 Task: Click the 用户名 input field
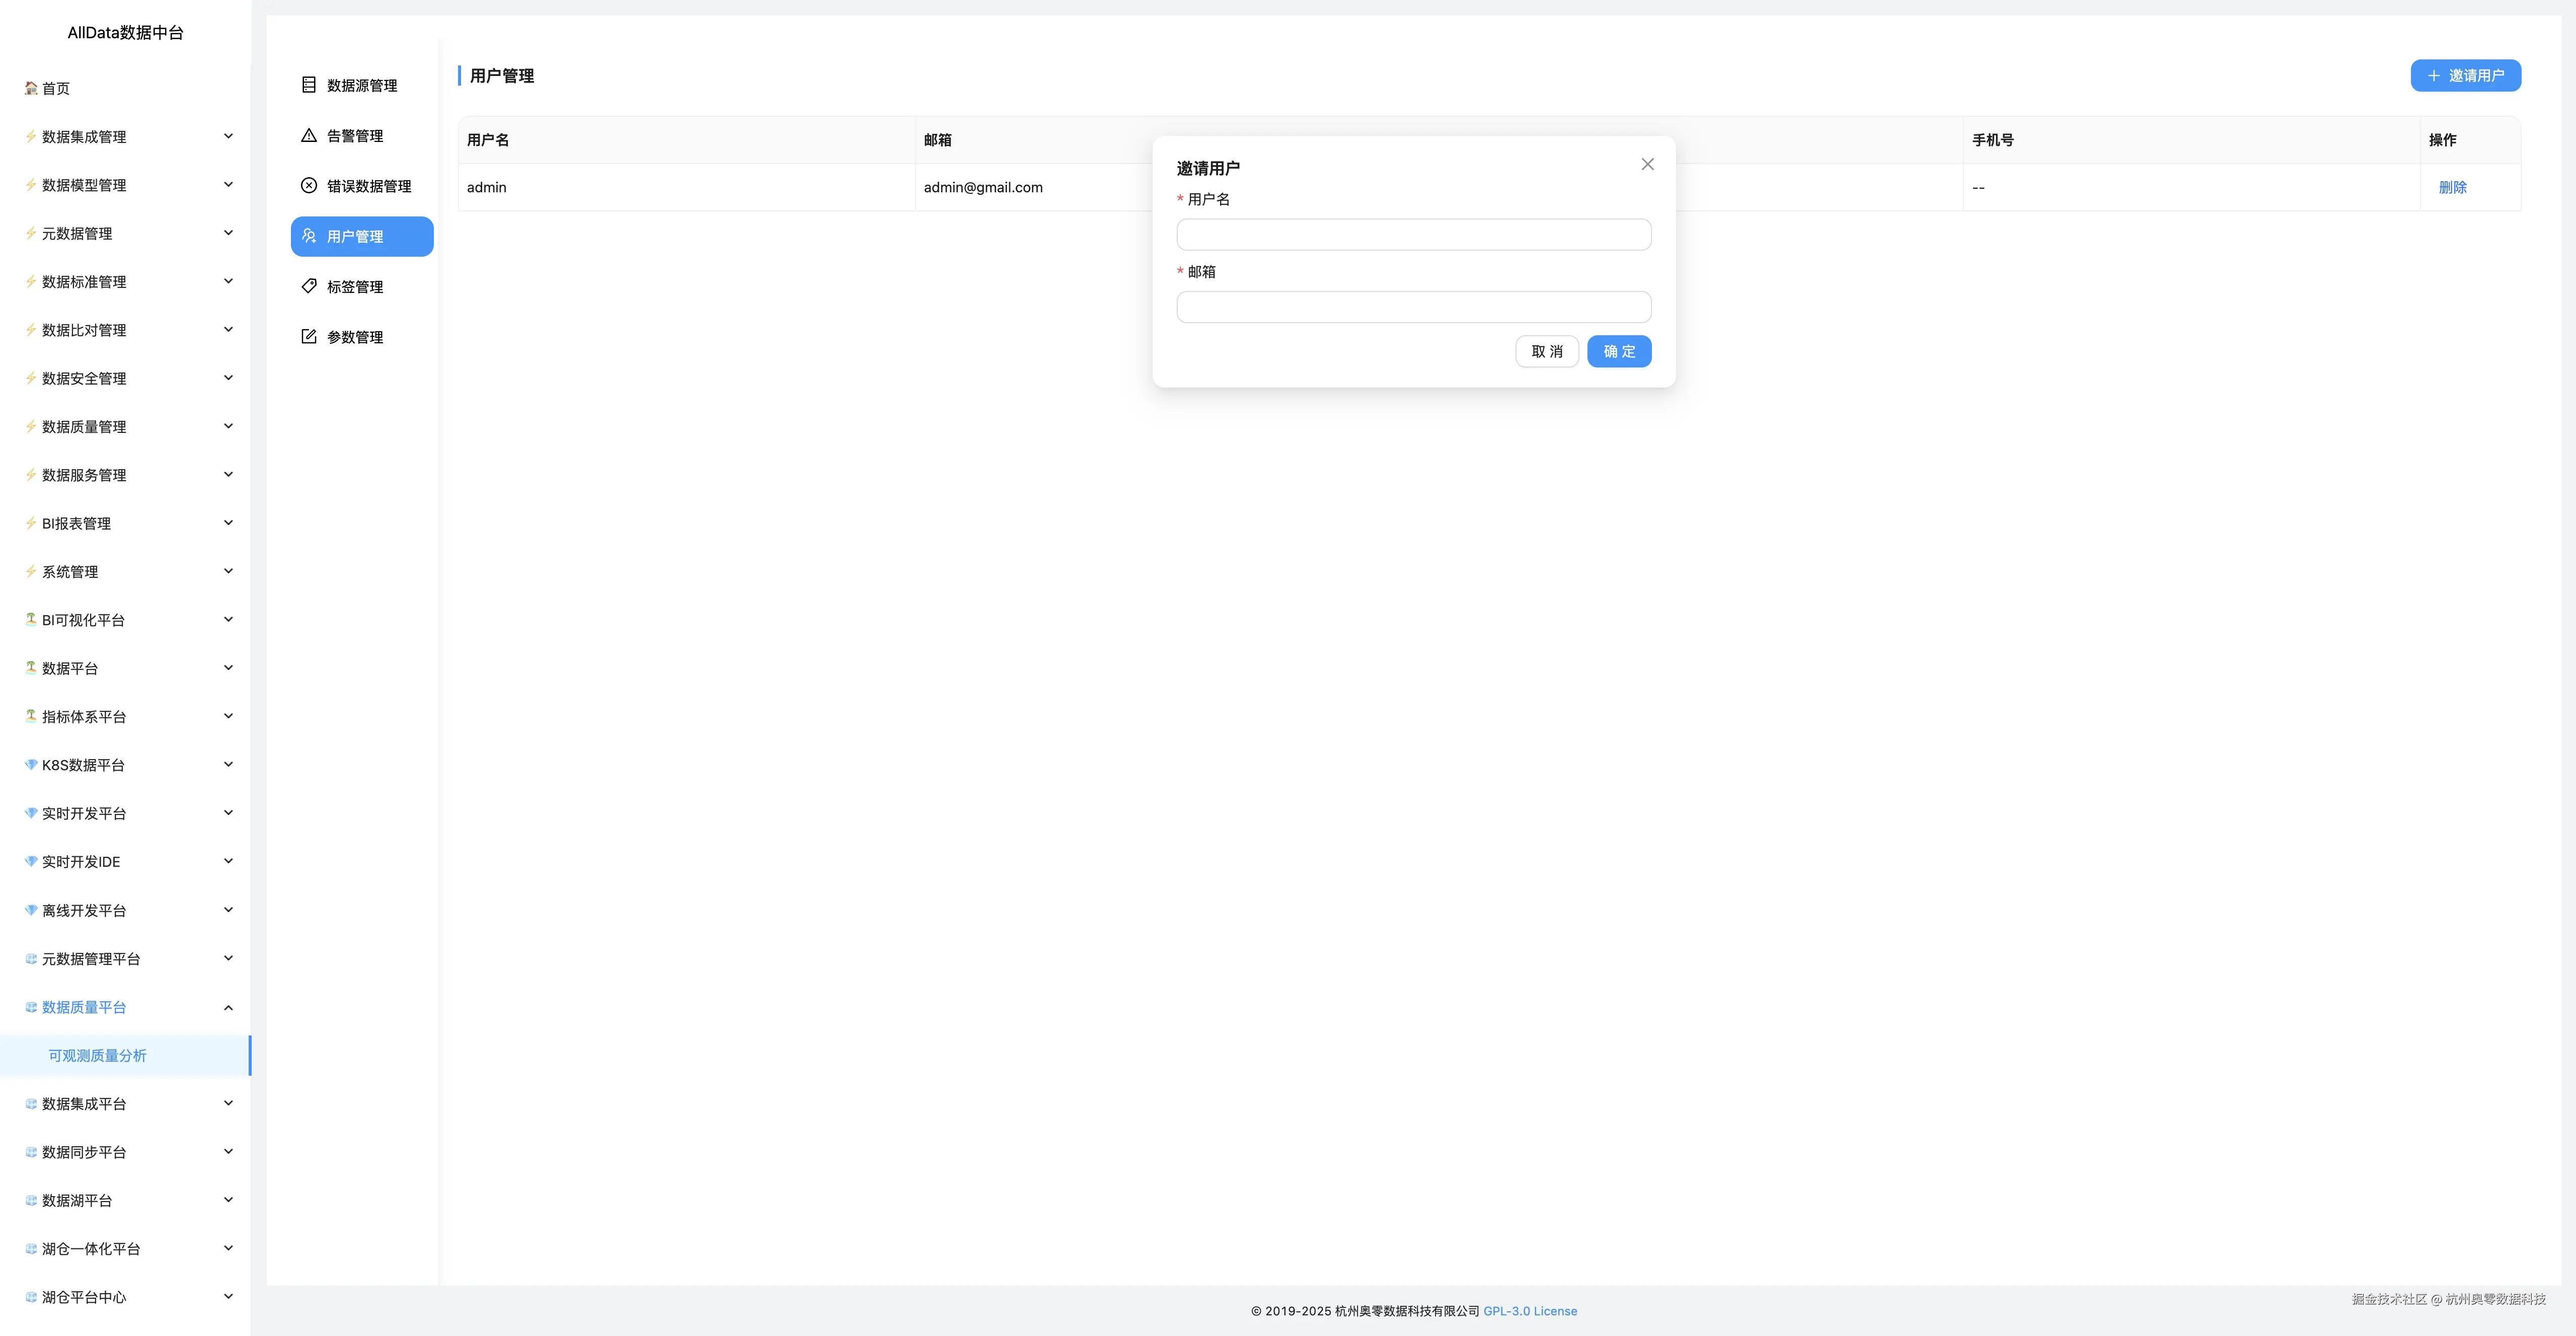[x=1413, y=234]
